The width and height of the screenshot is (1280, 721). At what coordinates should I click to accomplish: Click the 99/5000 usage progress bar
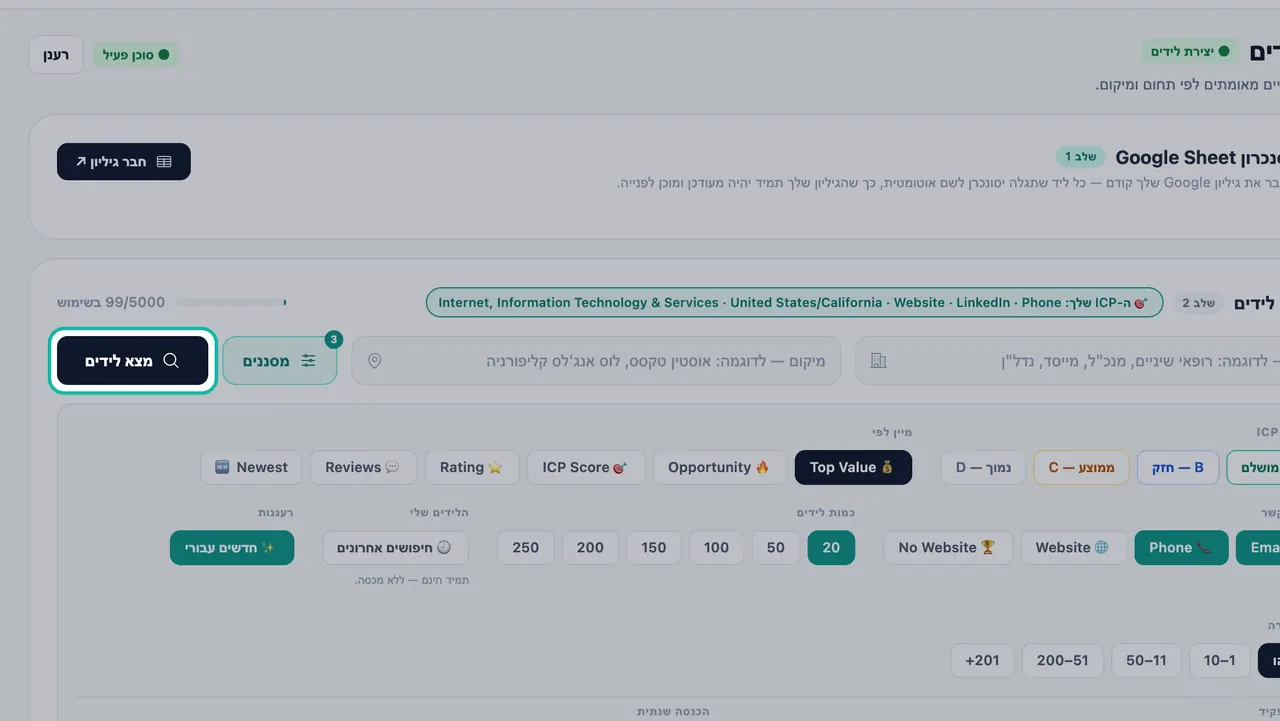pos(230,302)
